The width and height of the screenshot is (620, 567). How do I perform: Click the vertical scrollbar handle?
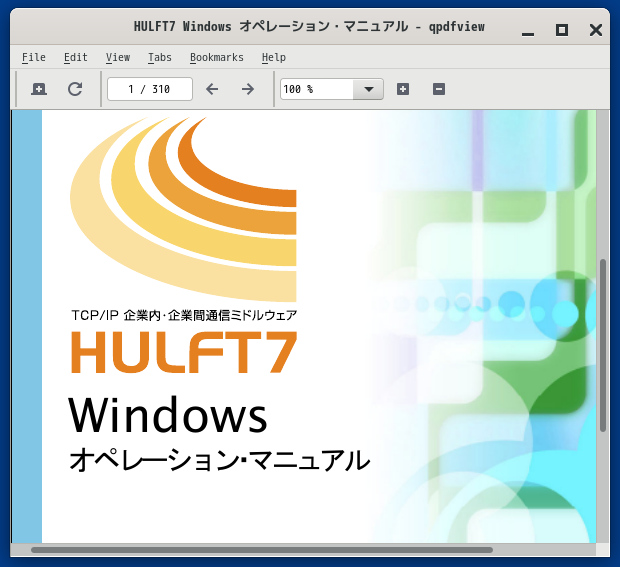(603, 345)
